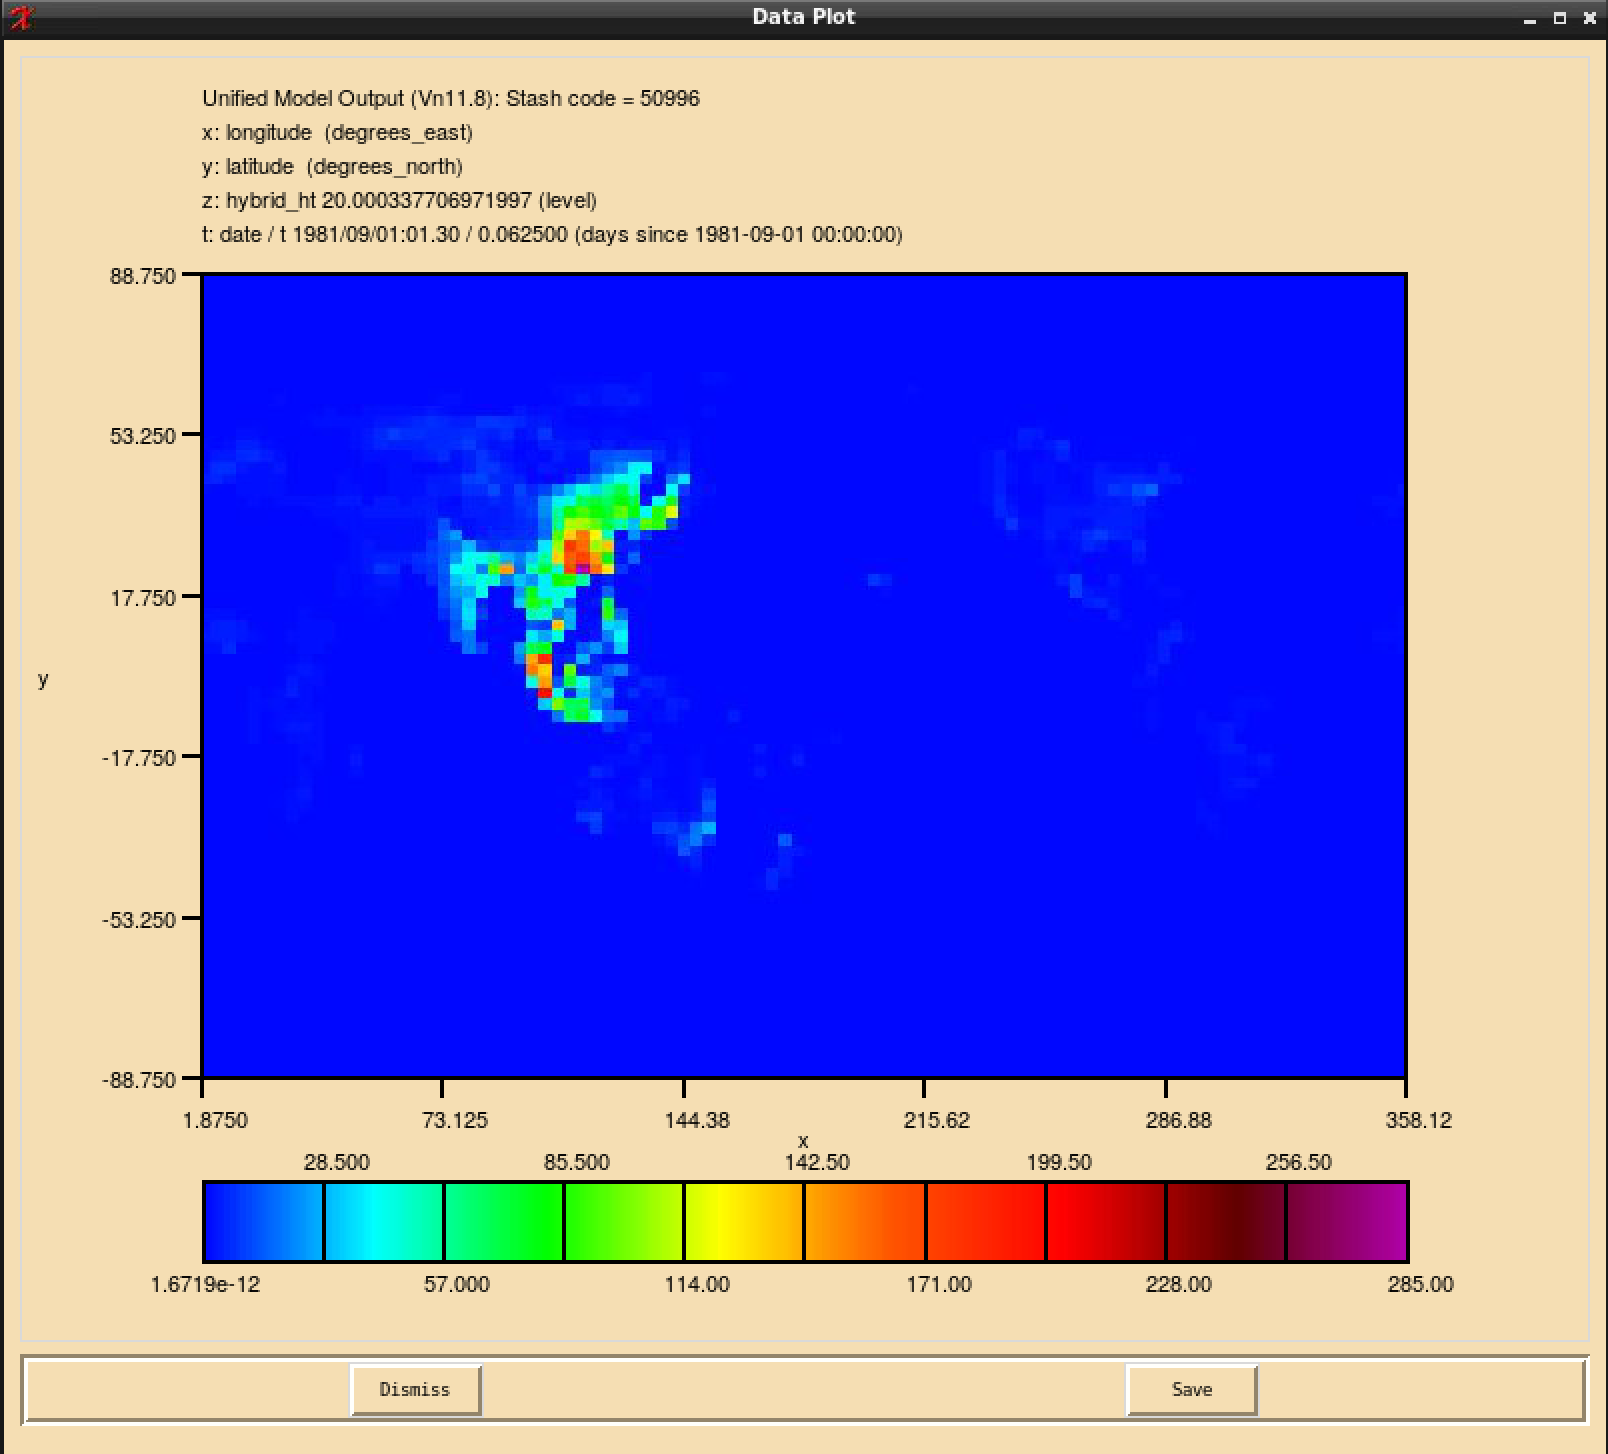Viewport: 1608px width, 1454px height.
Task: Click the 142.50 colorbar label
Action: click(817, 1162)
